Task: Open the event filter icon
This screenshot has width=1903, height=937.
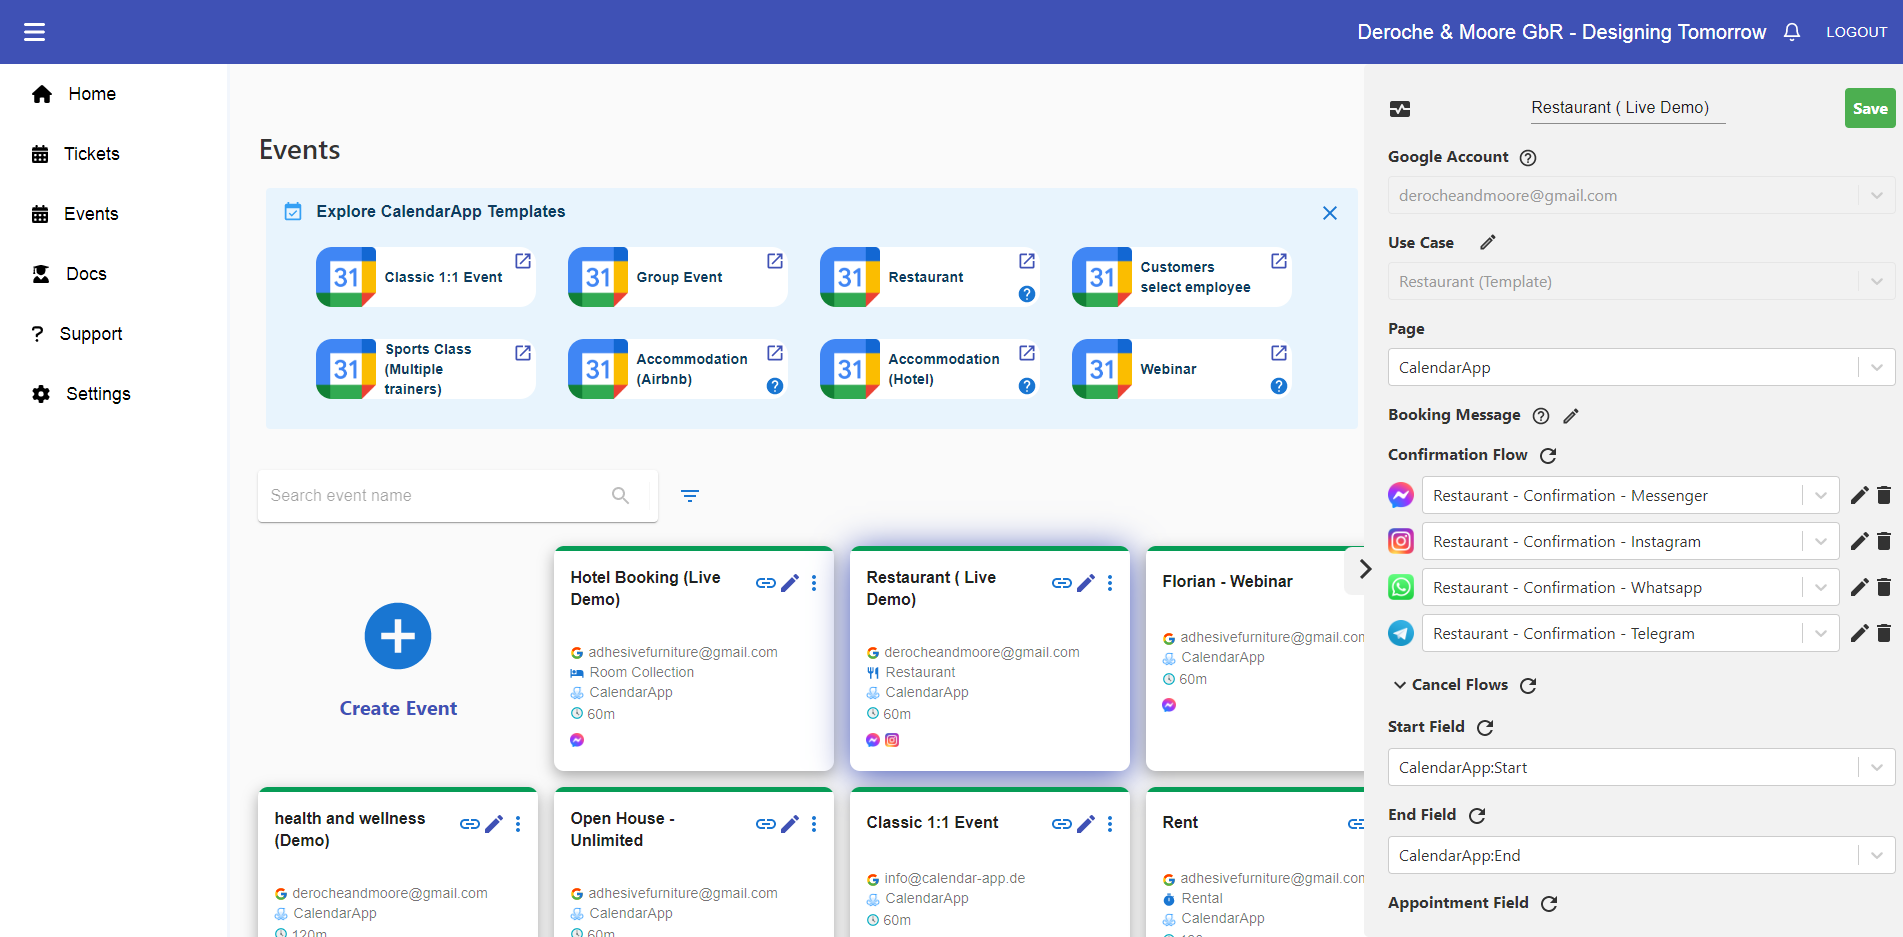Action: point(690,496)
